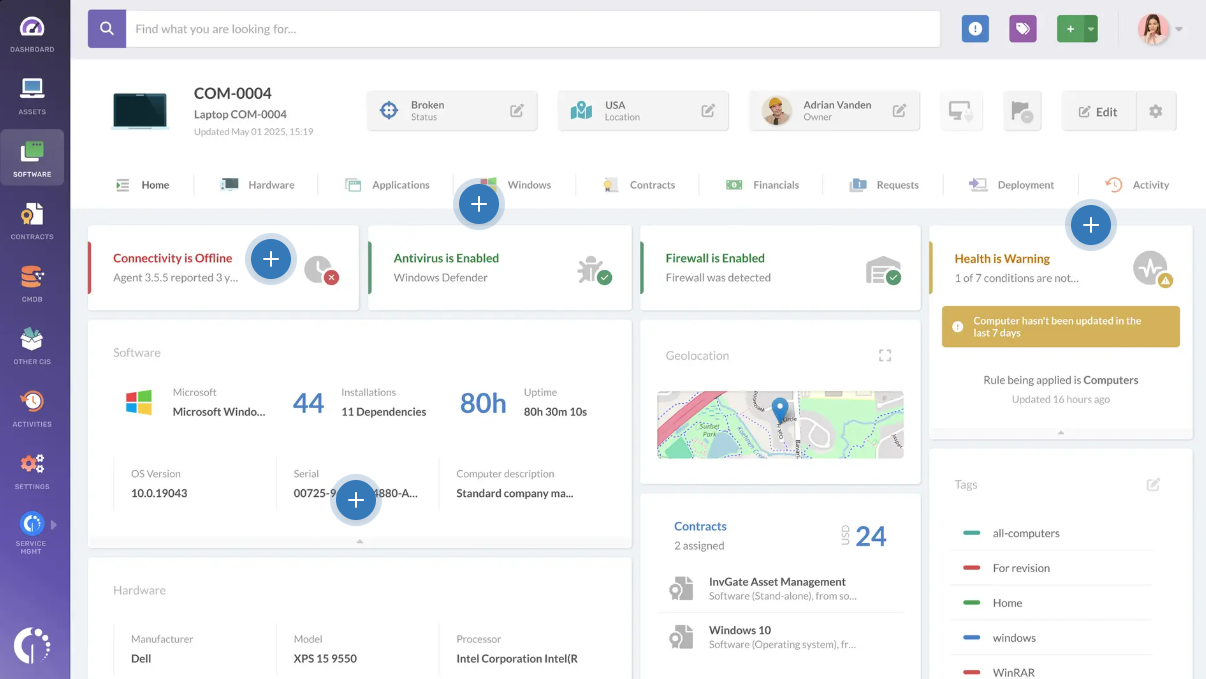Screen dimensions: 1206x679
Task: Open the asset settings gear icon
Action: pyautogui.click(x=1156, y=112)
